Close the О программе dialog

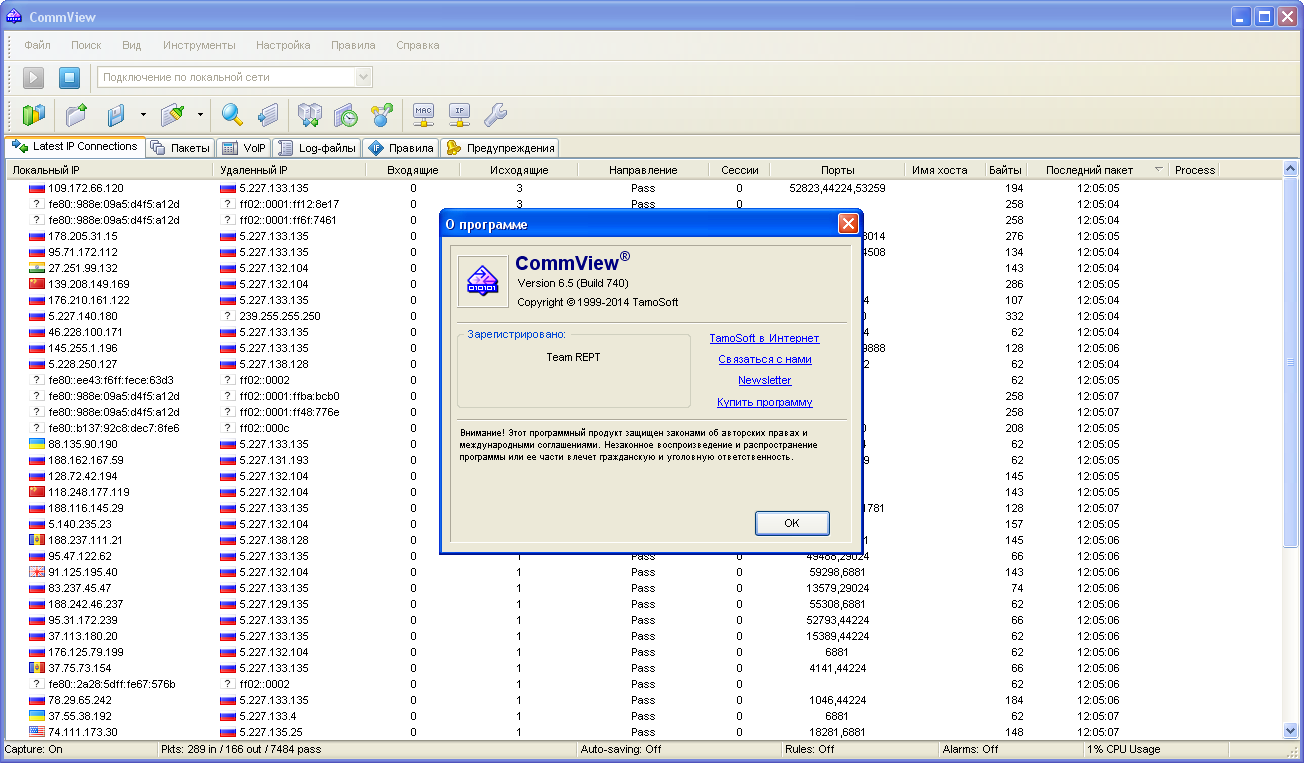848,223
